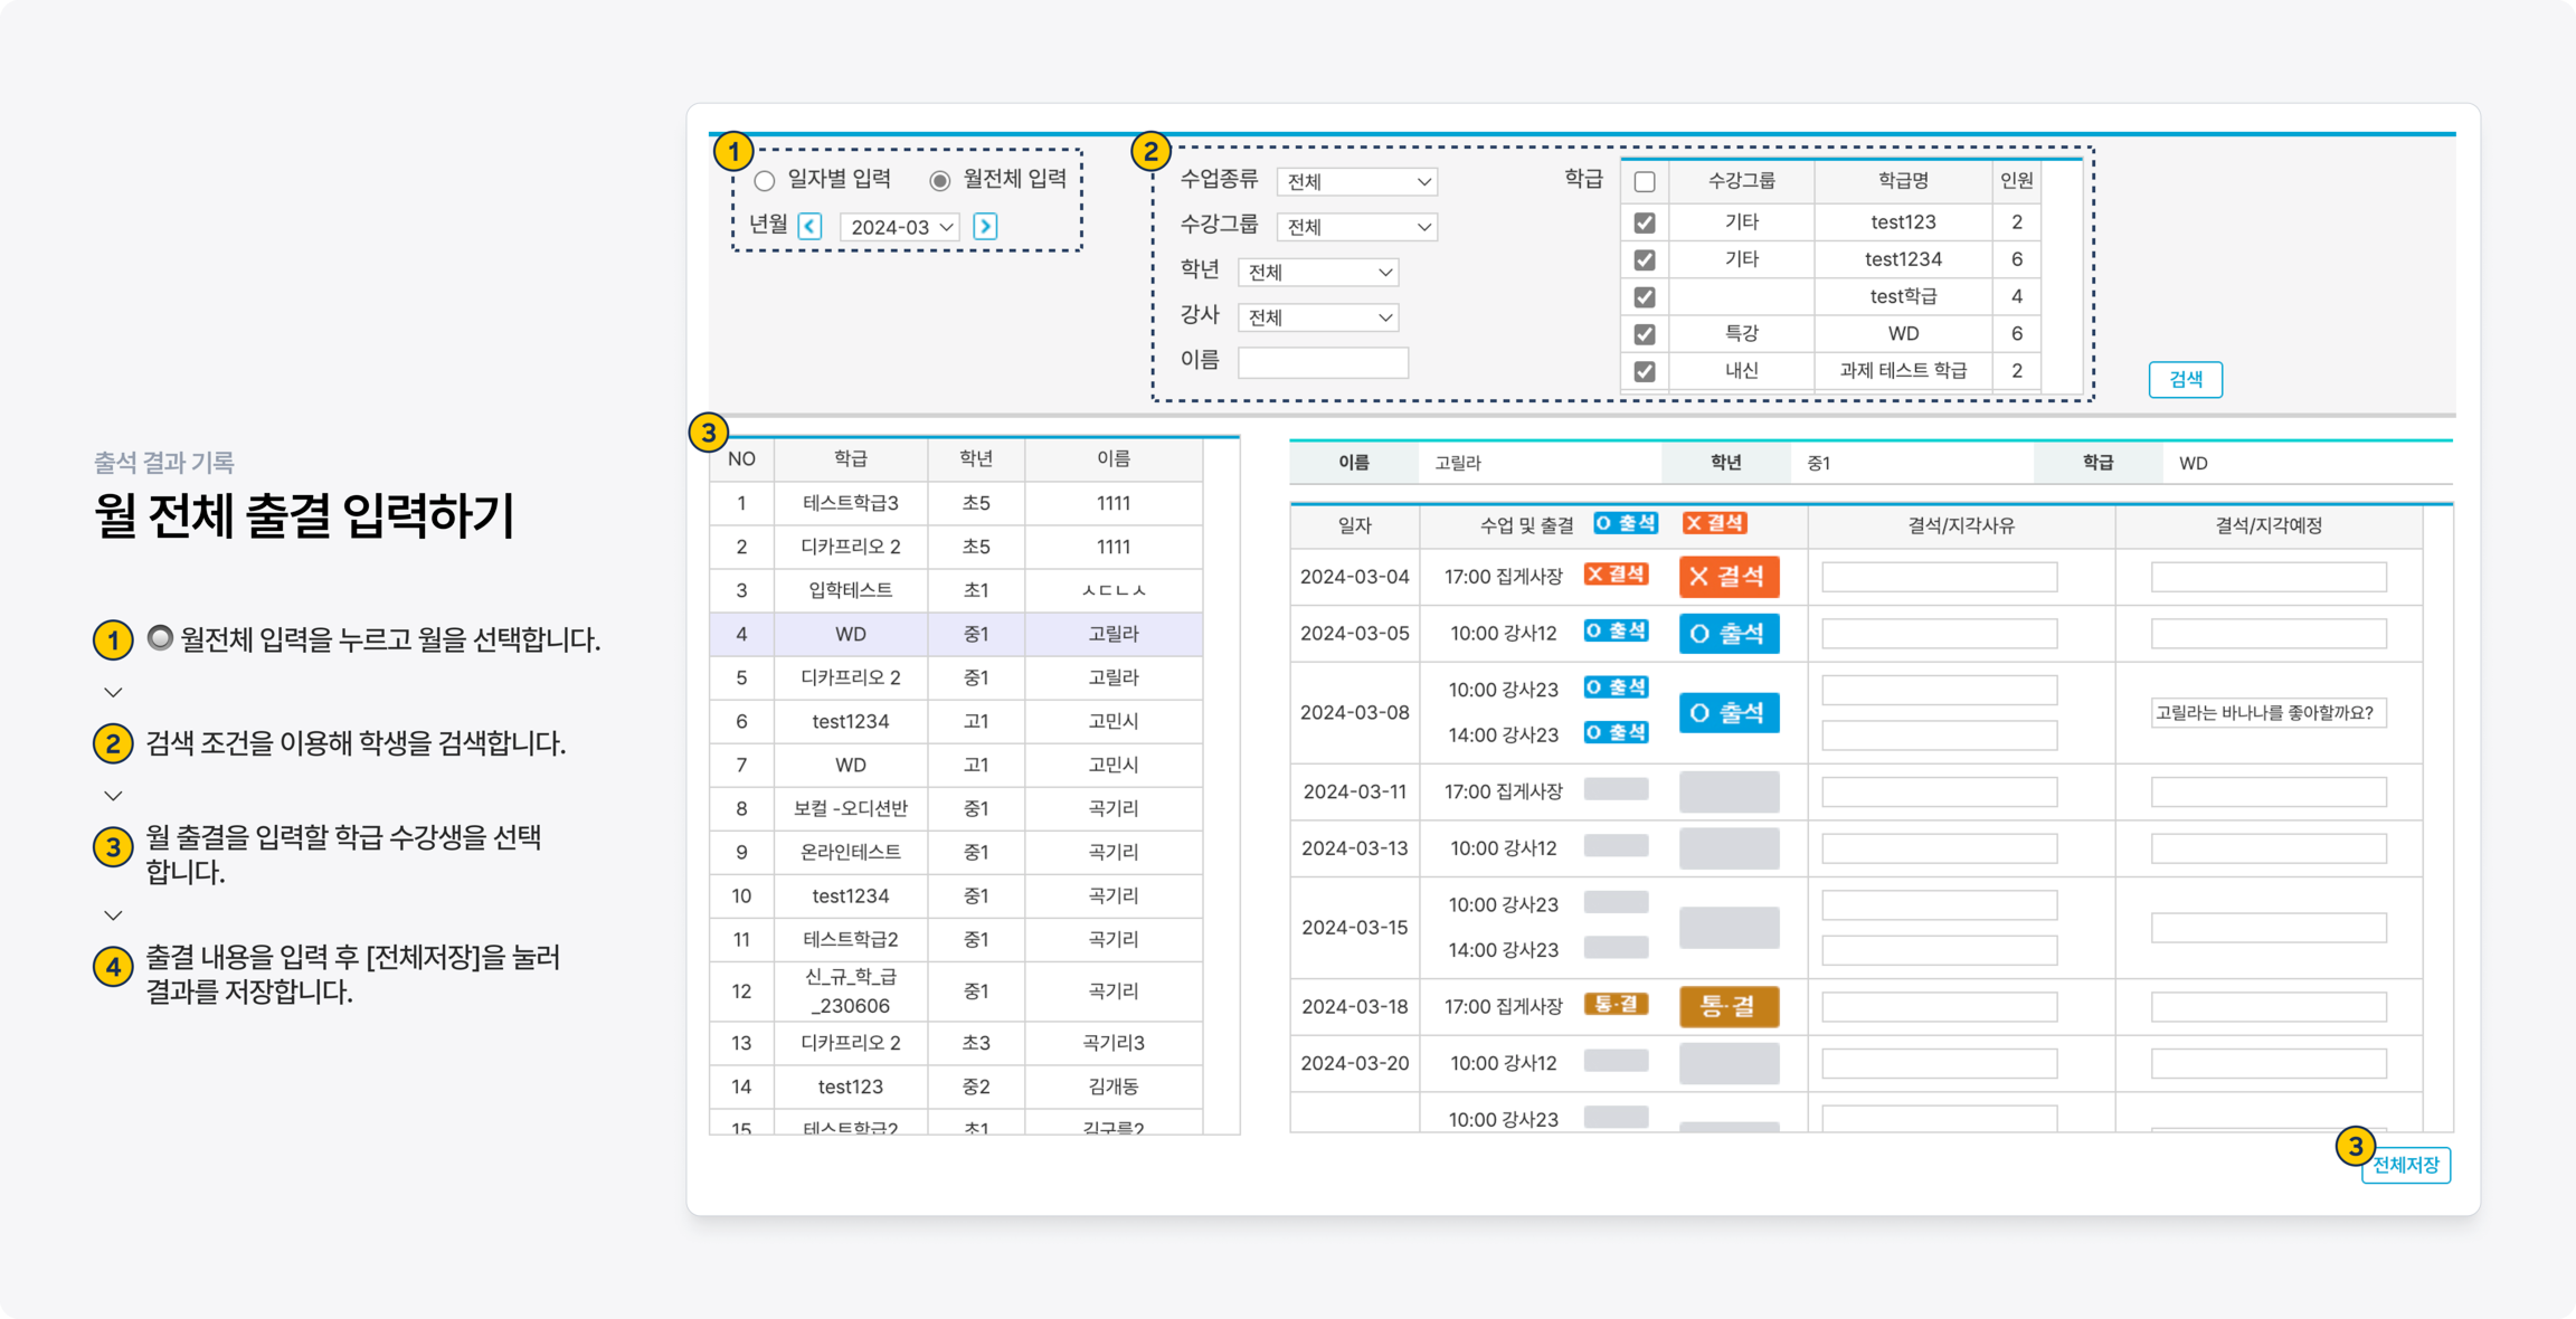Viewport: 2576px width, 1319px height.
Task: Click large X 결석 button for 2024-03-04
Action: coord(1728,577)
